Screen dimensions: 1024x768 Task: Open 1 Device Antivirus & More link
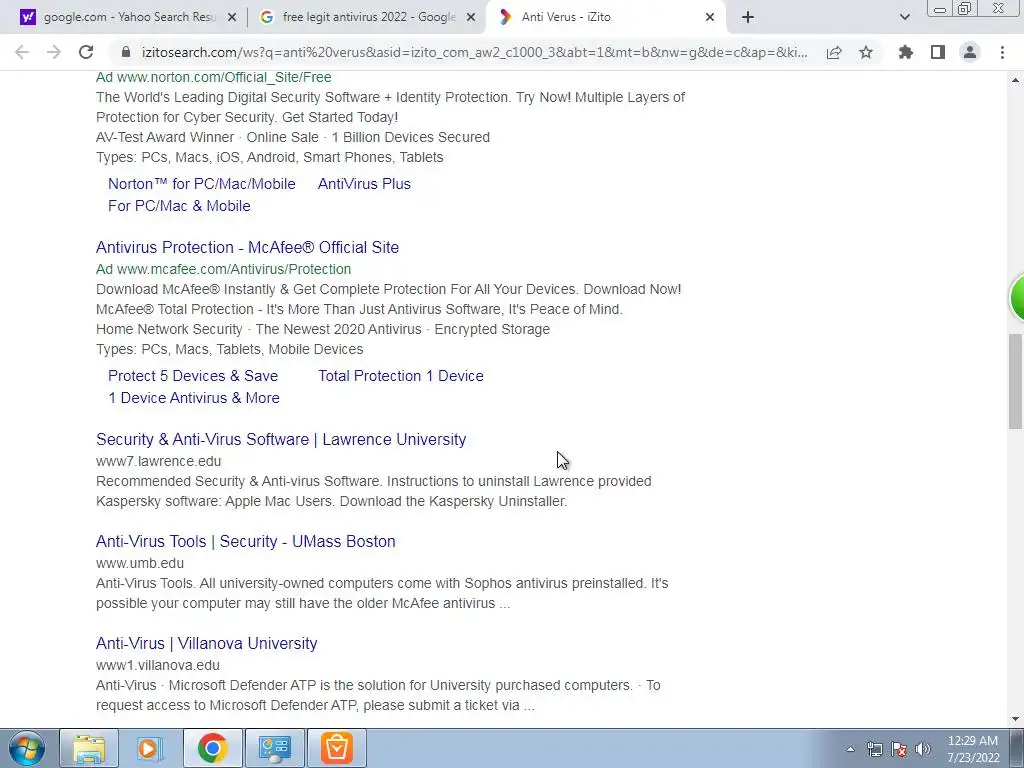(194, 398)
